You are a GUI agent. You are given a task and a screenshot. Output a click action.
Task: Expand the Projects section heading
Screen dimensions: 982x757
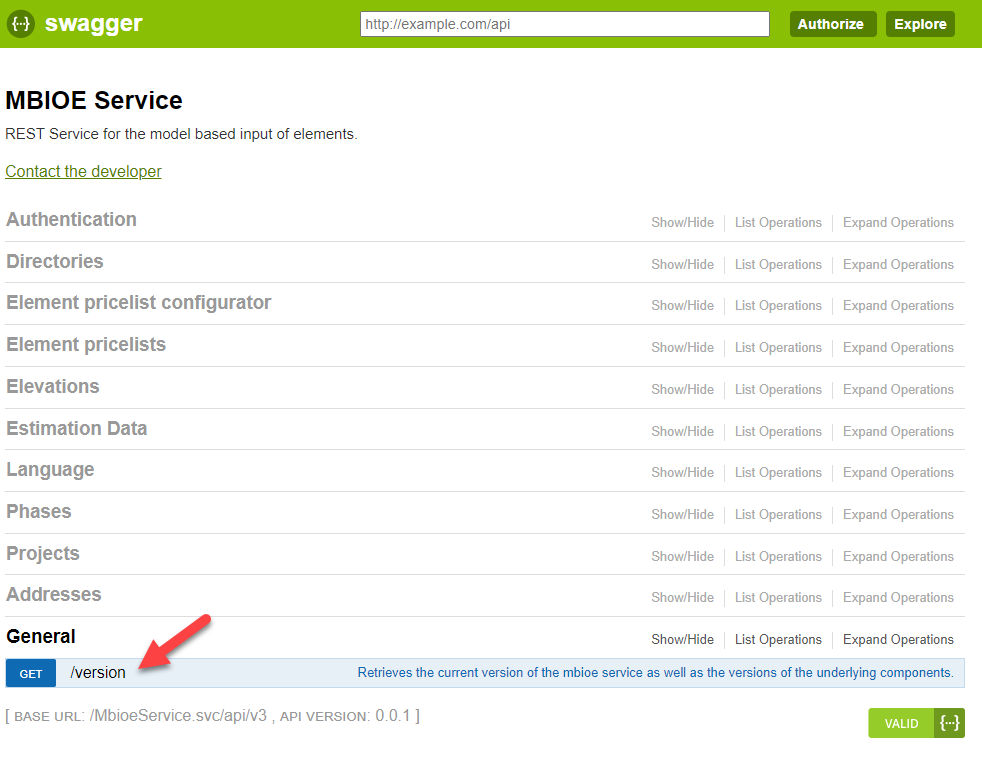[43, 554]
